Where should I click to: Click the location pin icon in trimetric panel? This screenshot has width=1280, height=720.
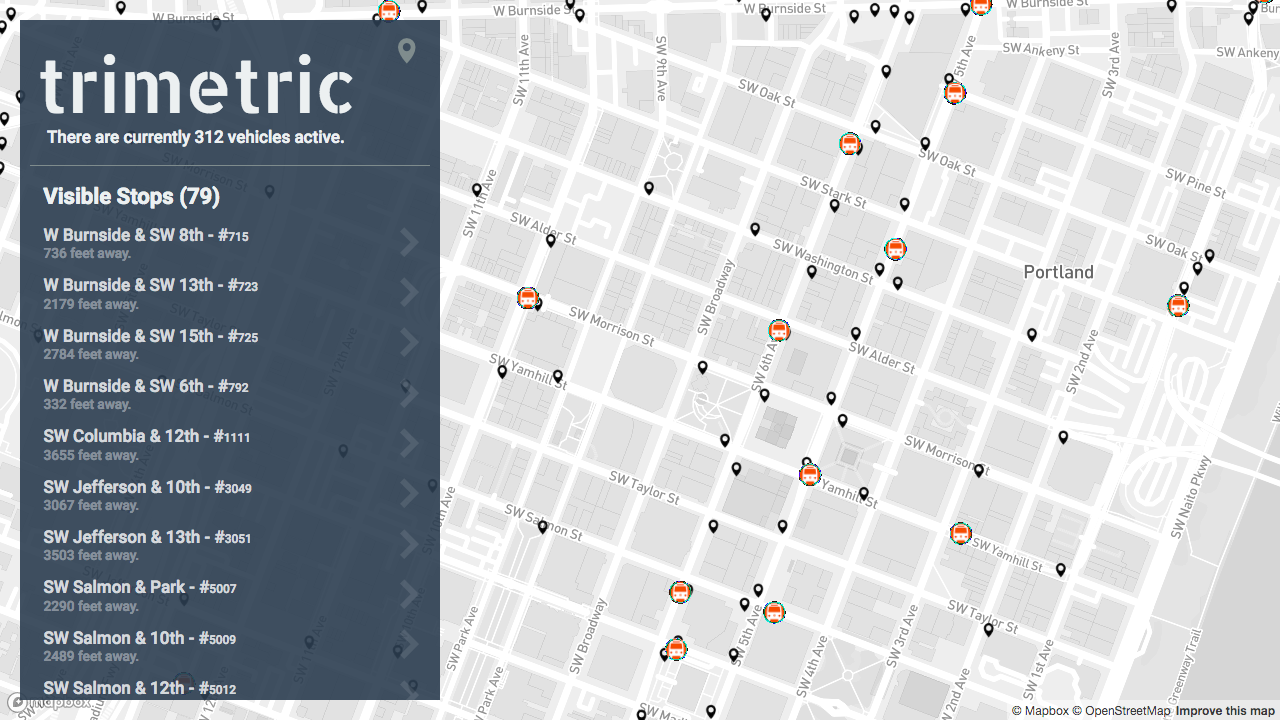point(406,50)
